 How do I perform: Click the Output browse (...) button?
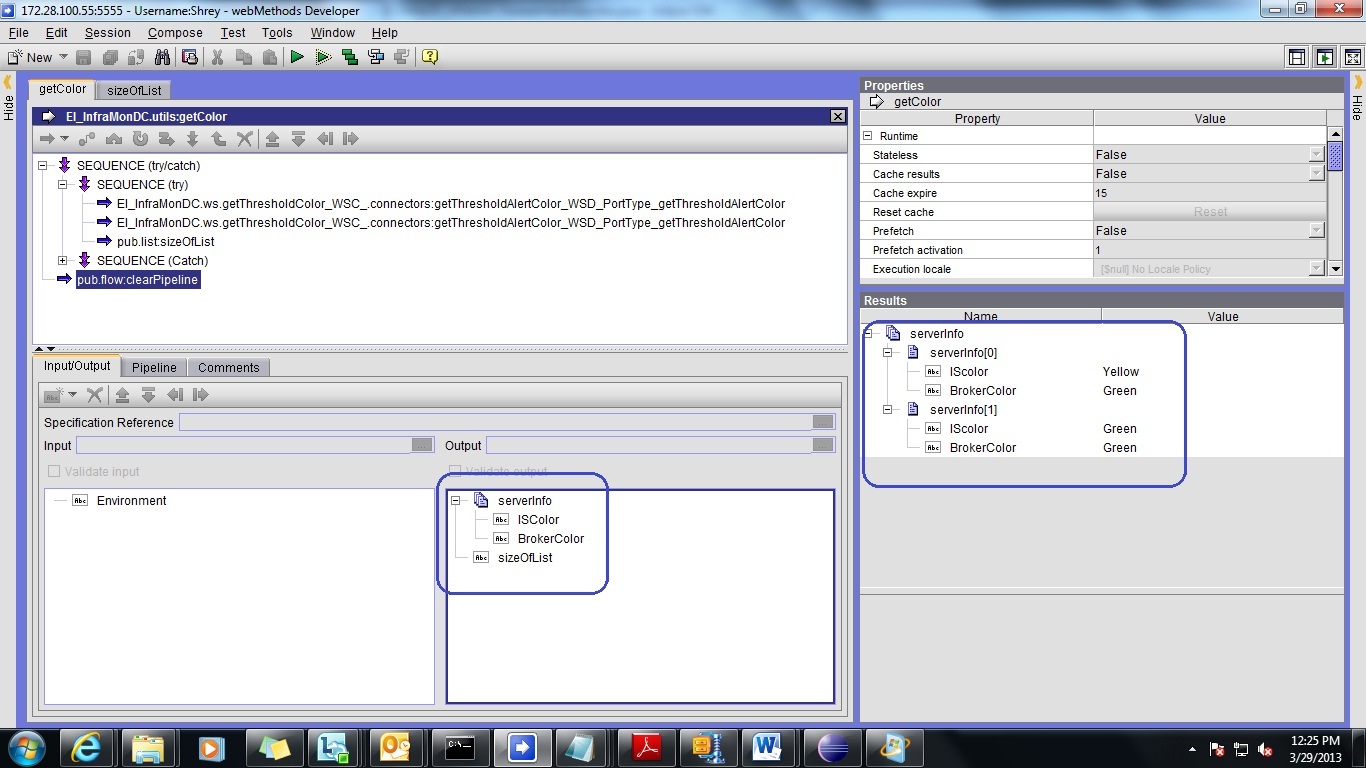823,445
